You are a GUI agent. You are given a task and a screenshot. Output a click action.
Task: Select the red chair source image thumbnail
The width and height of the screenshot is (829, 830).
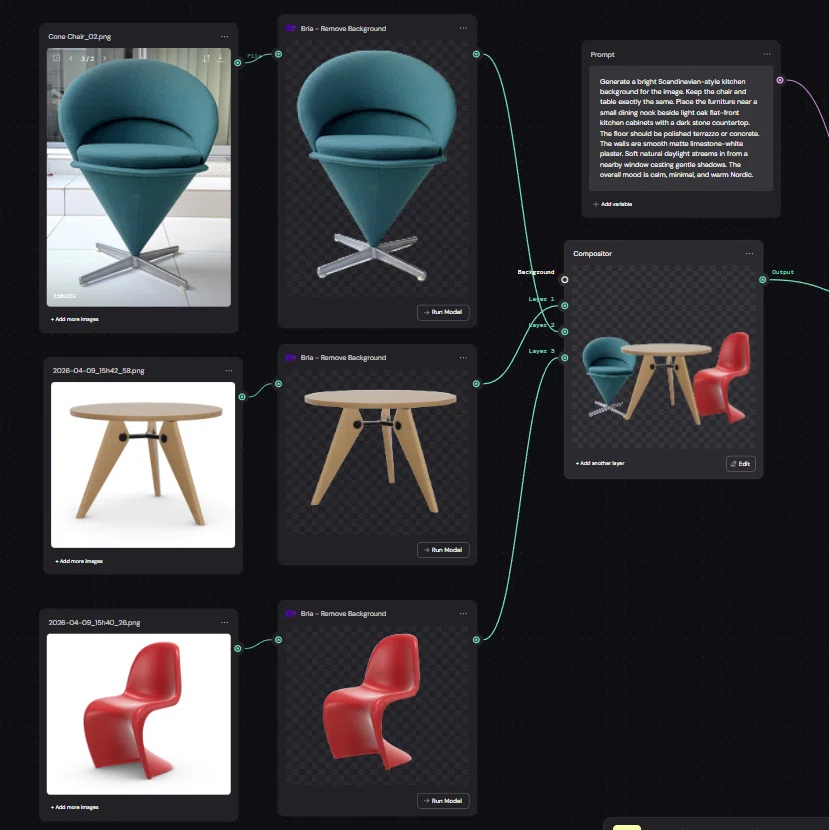point(139,714)
